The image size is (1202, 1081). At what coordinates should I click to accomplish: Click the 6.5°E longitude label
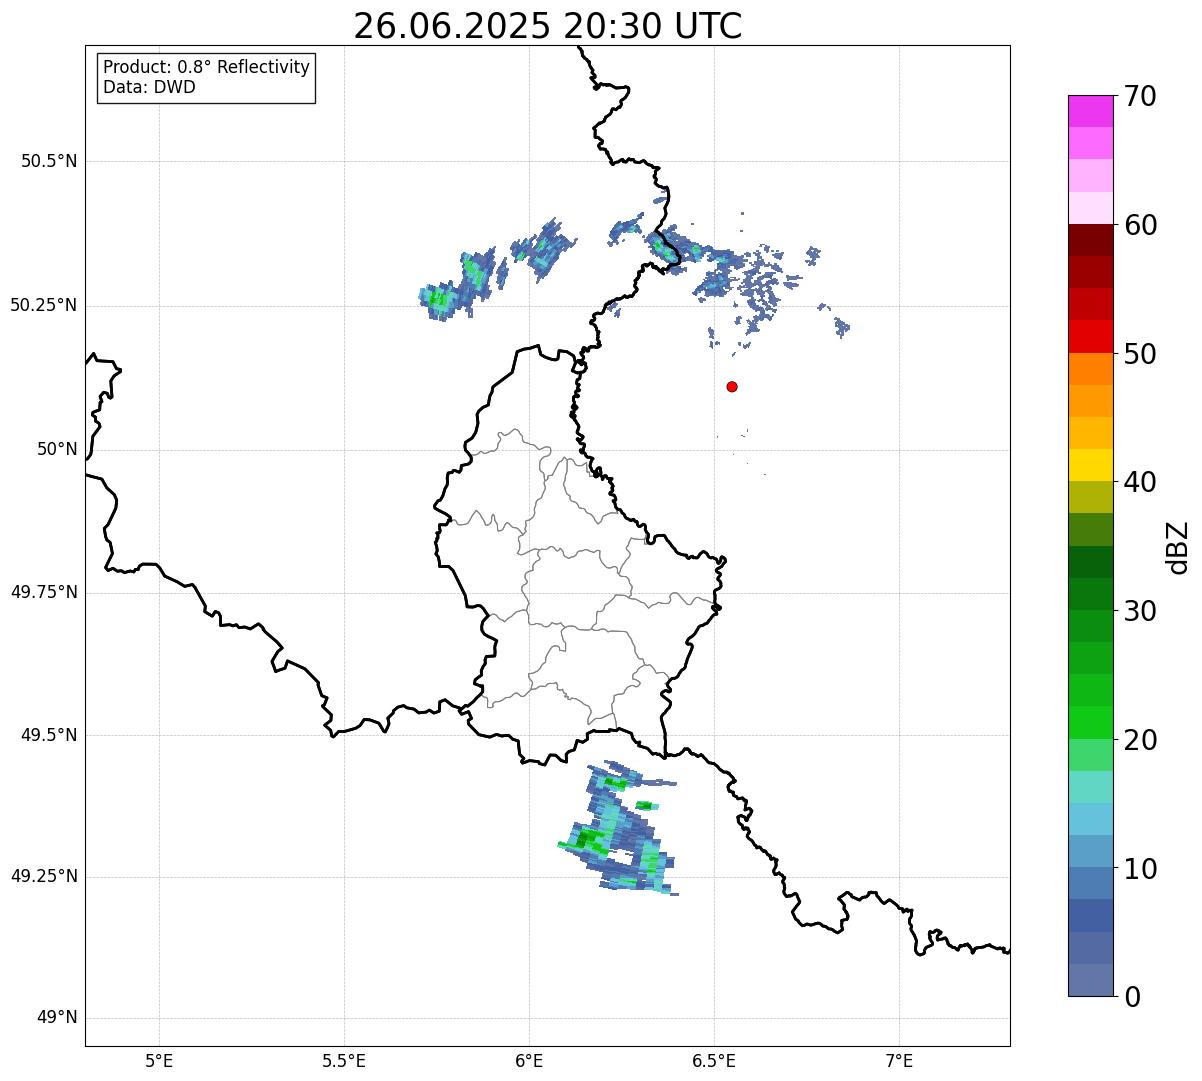[714, 1062]
